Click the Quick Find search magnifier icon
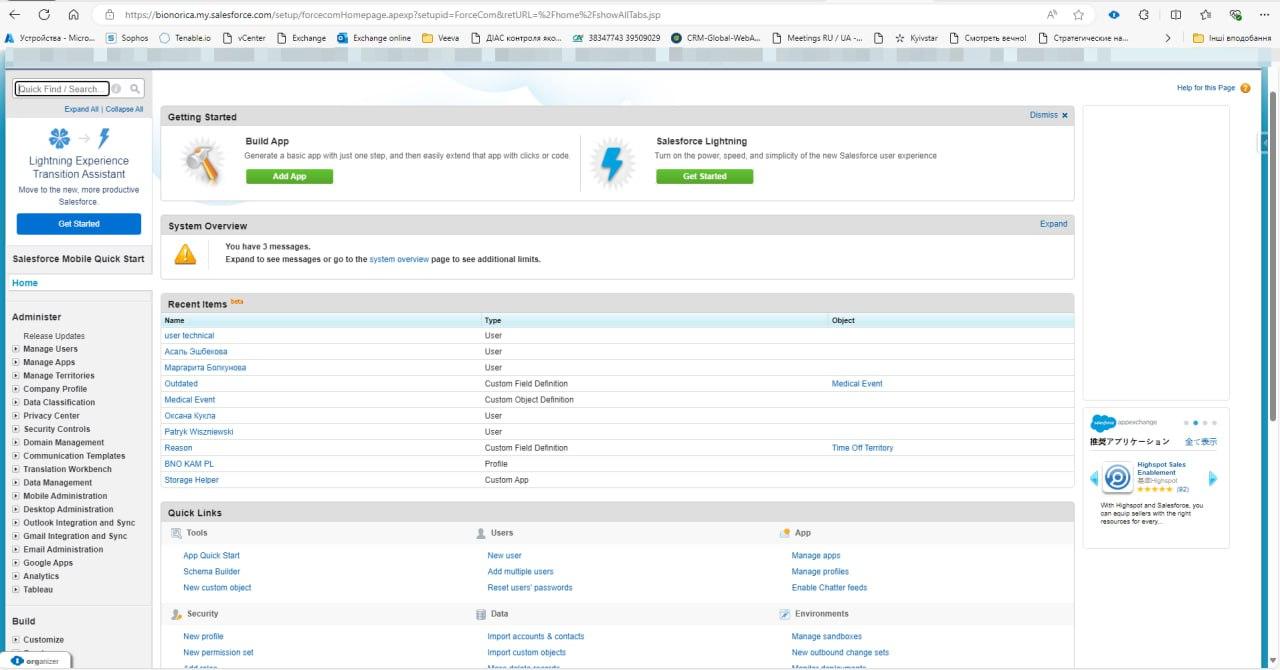 [x=135, y=89]
